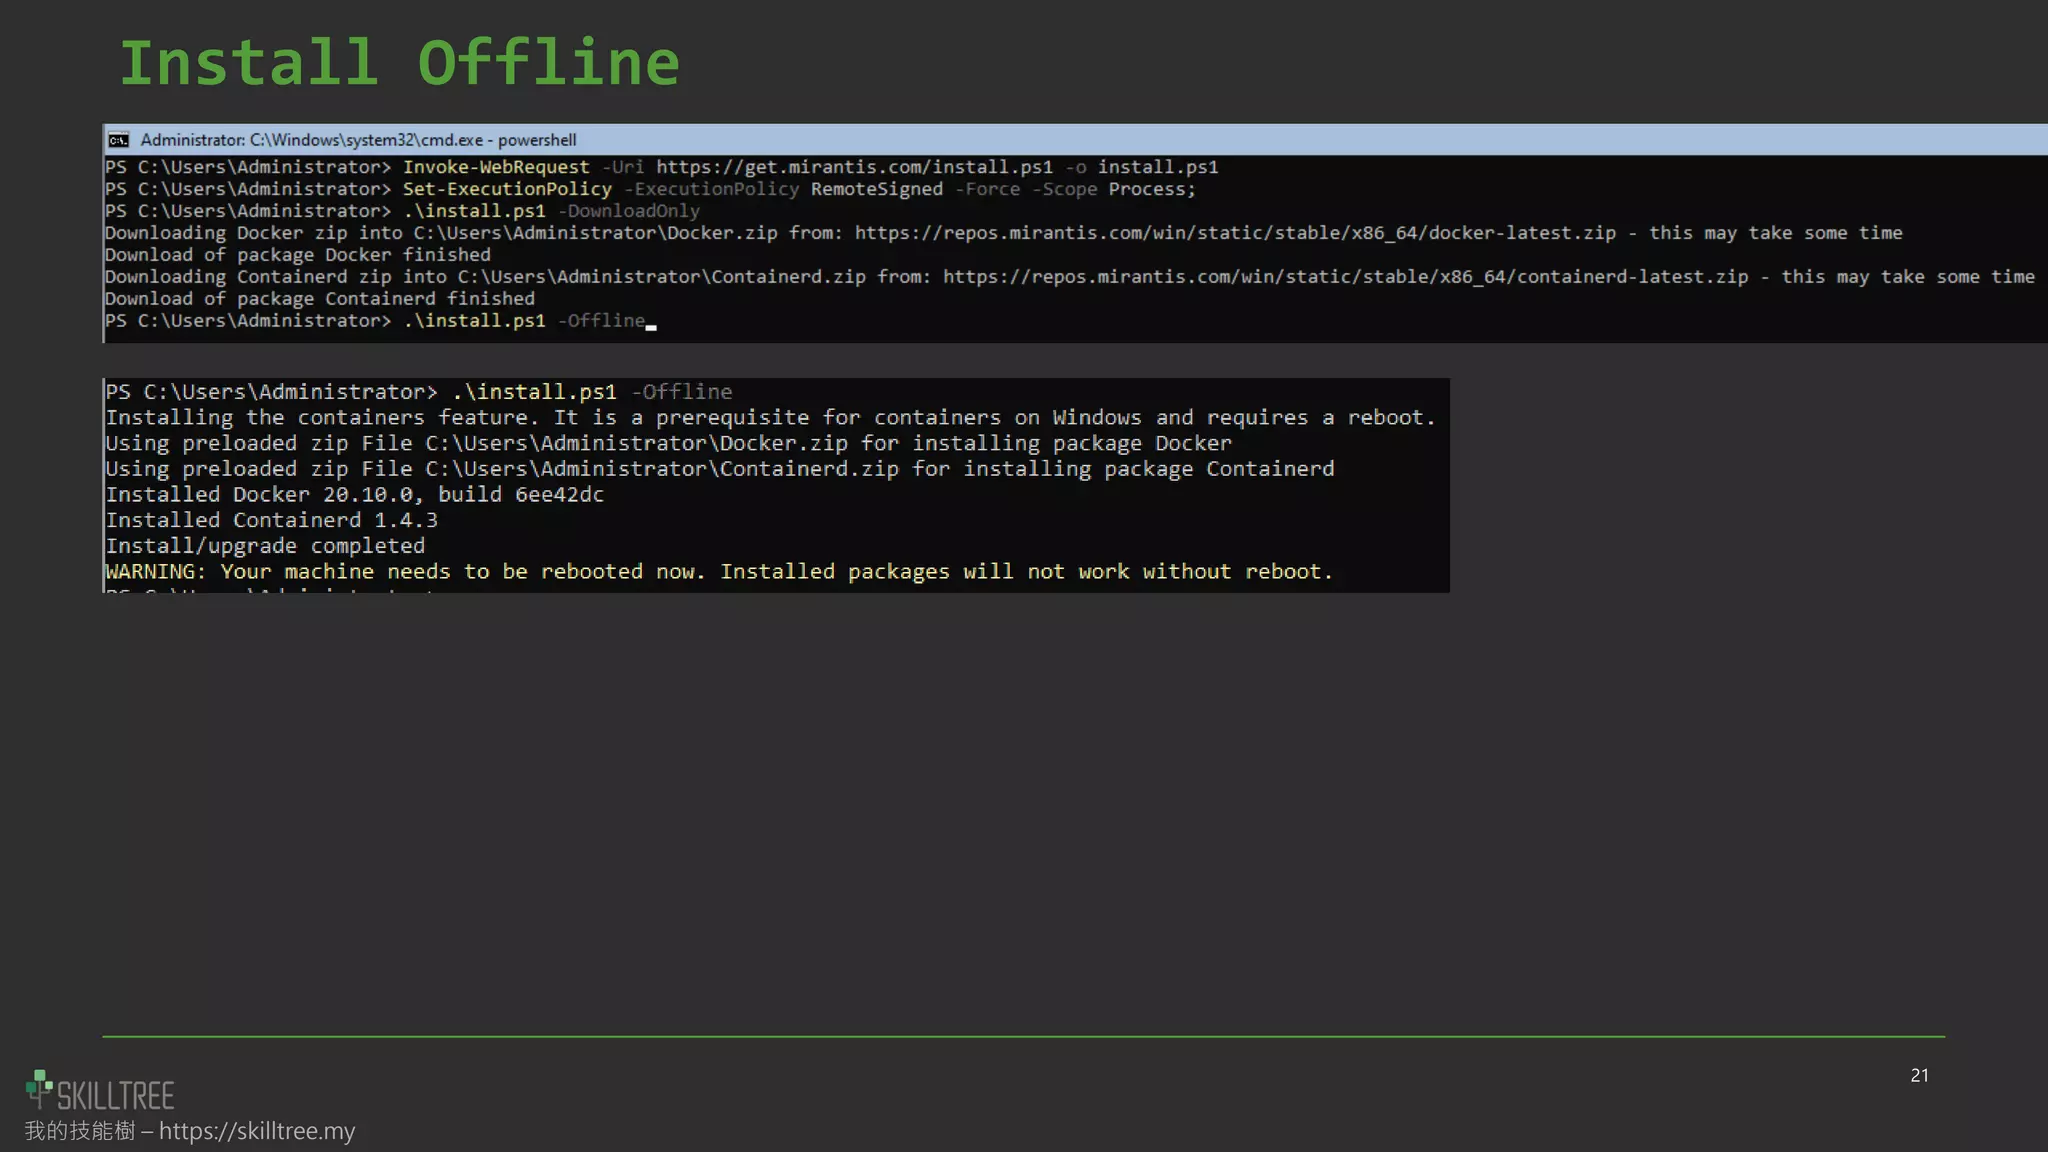Click 'Installed Containerd 1.4.3' line
Screen dimensions: 2048x1152
pos(271,520)
